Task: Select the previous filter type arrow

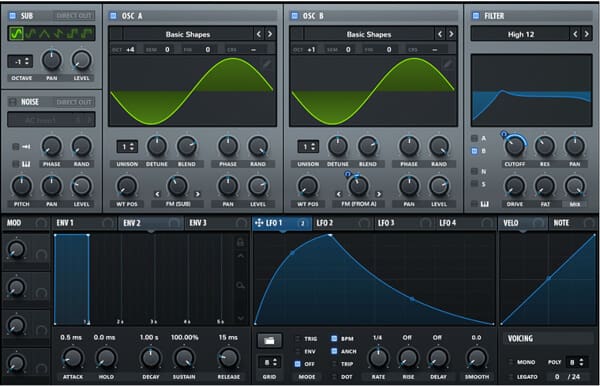Action: tap(575, 34)
